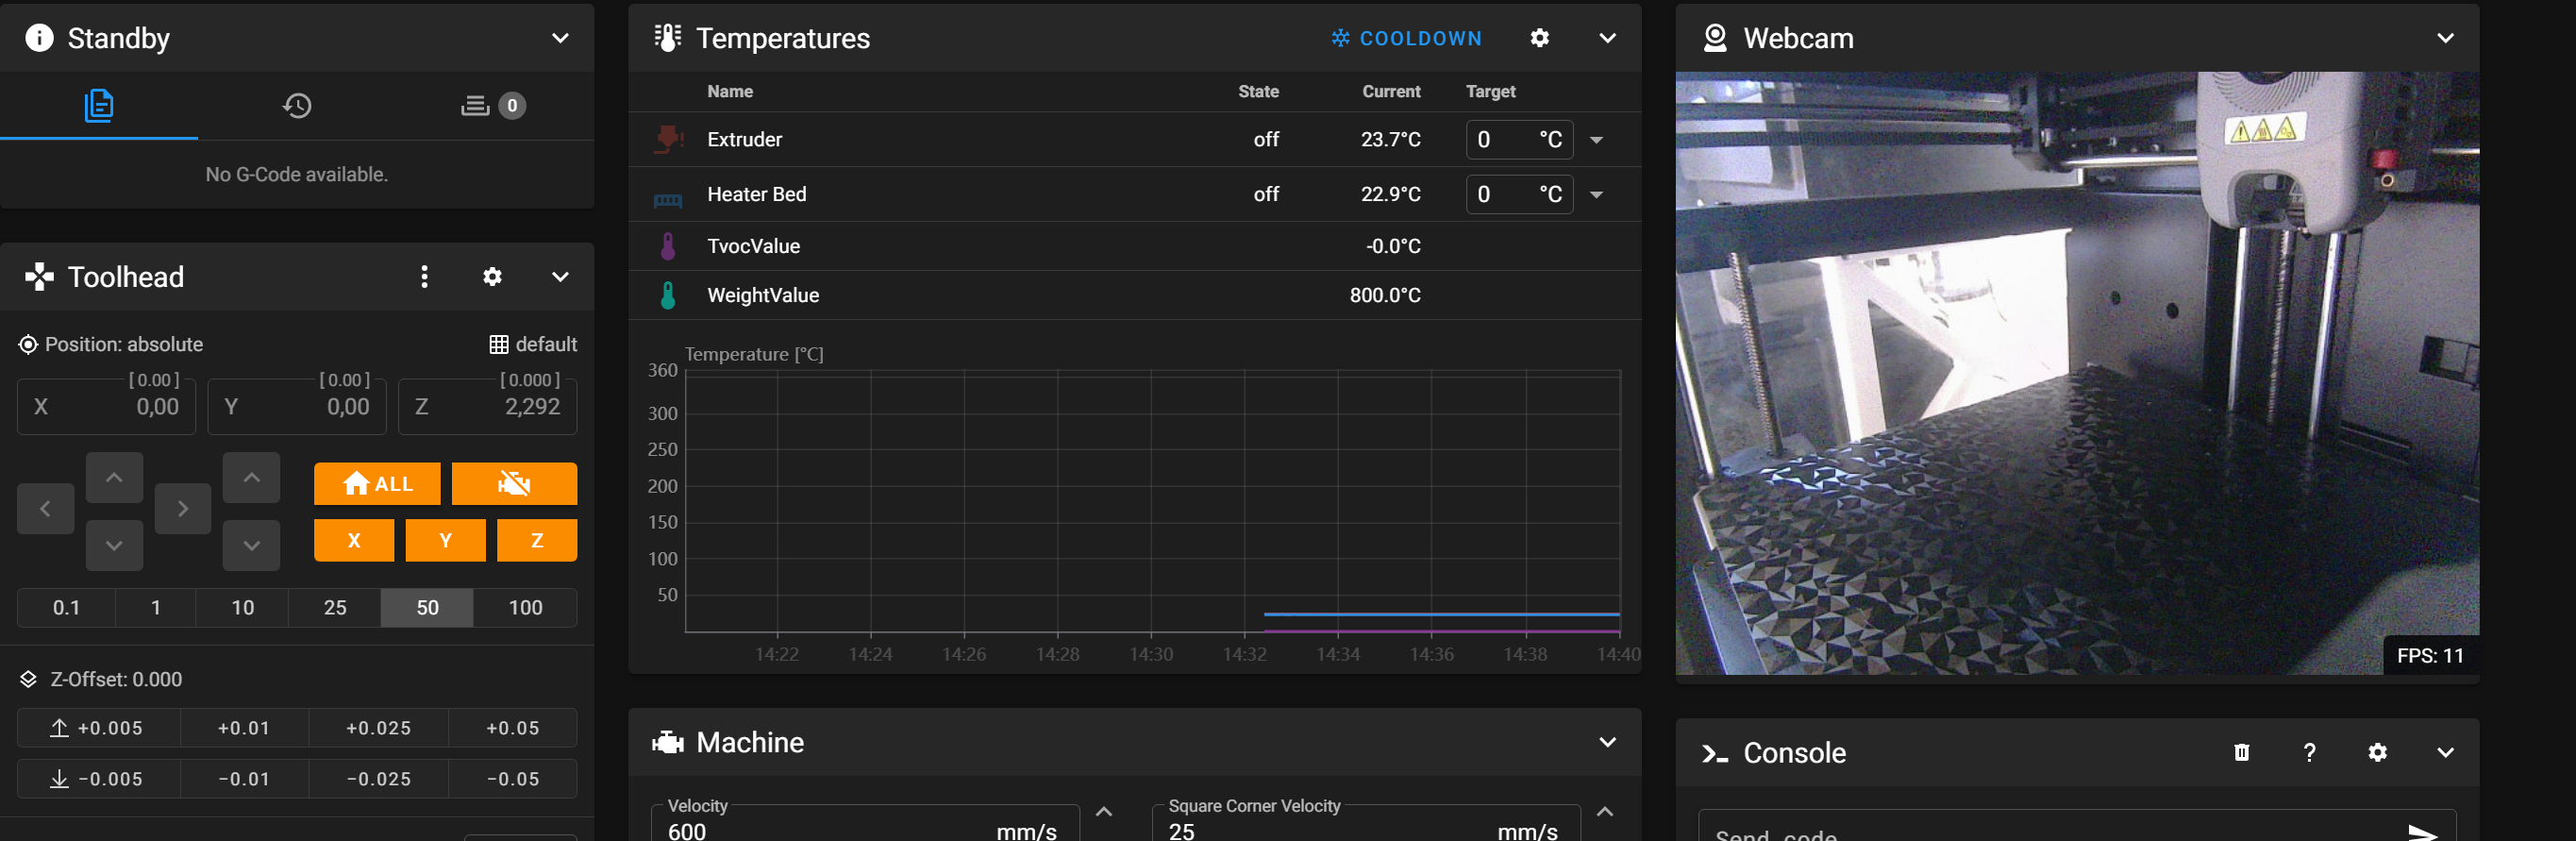Image resolution: width=2576 pixels, height=841 pixels.
Task: Click the Standby info icon
Action: click(x=39, y=38)
